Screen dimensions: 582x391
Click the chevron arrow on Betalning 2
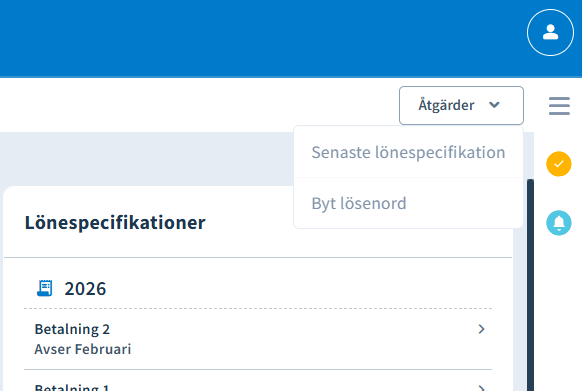tap(481, 329)
